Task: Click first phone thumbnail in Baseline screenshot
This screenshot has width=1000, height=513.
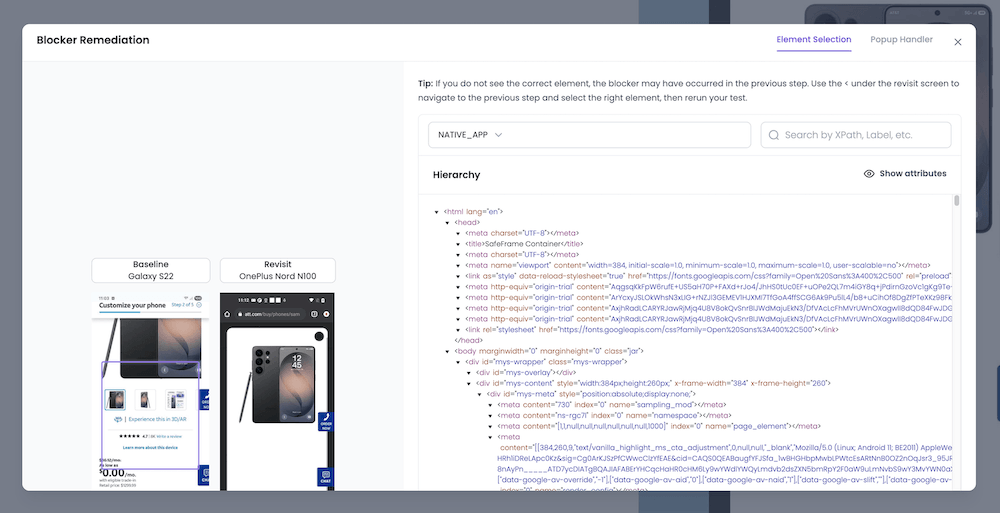Action: 115,399
